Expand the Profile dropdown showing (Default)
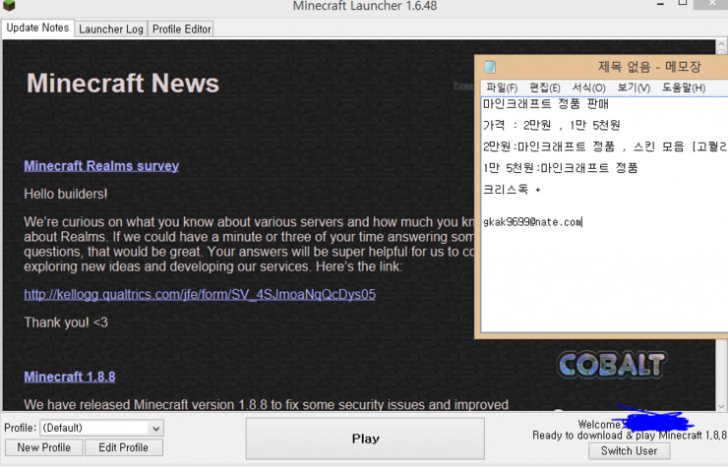The image size is (728, 467). pyautogui.click(x=100, y=428)
